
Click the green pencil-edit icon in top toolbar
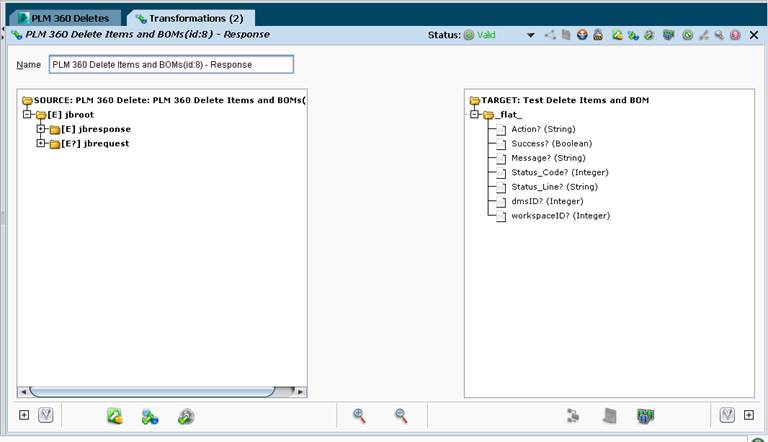point(617,35)
